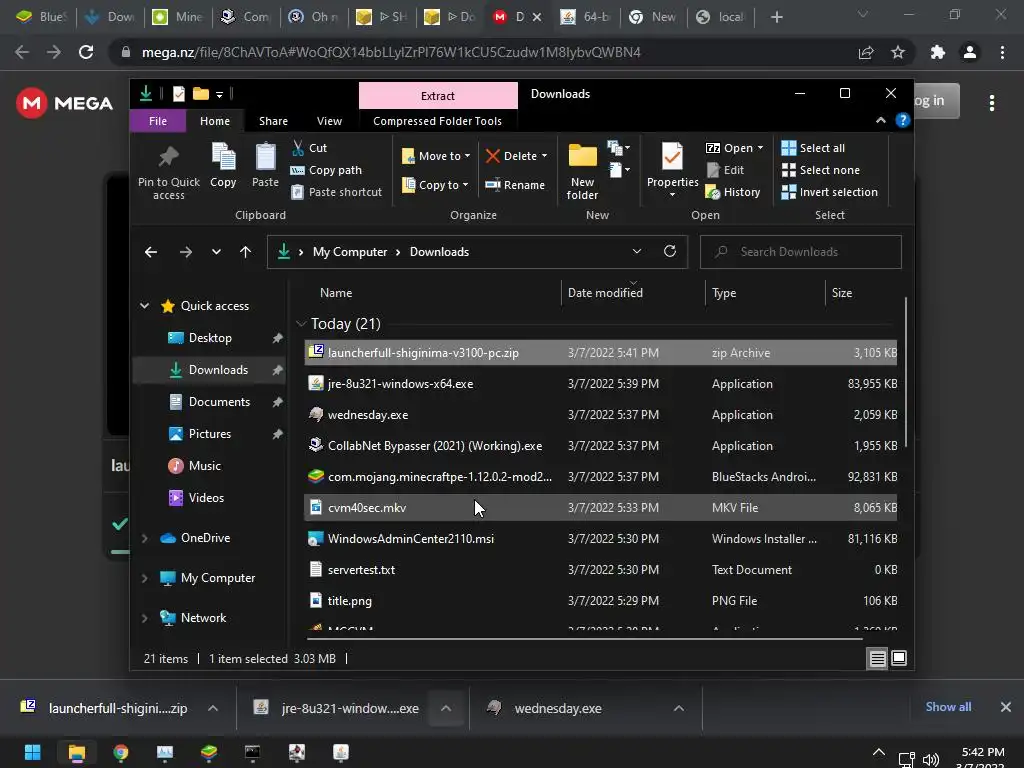
Task: Expand address bar history dropdown
Action: click(637, 252)
